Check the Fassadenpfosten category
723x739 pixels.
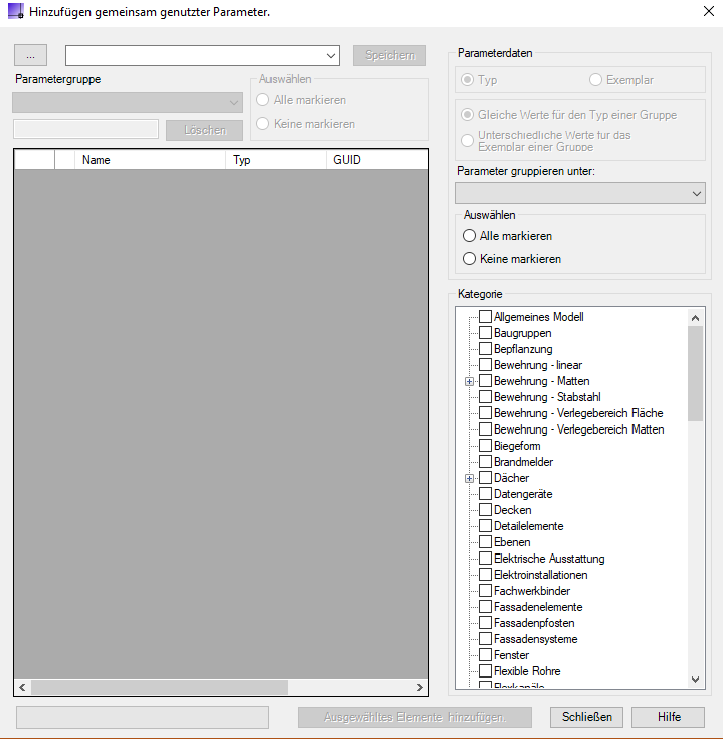point(485,623)
